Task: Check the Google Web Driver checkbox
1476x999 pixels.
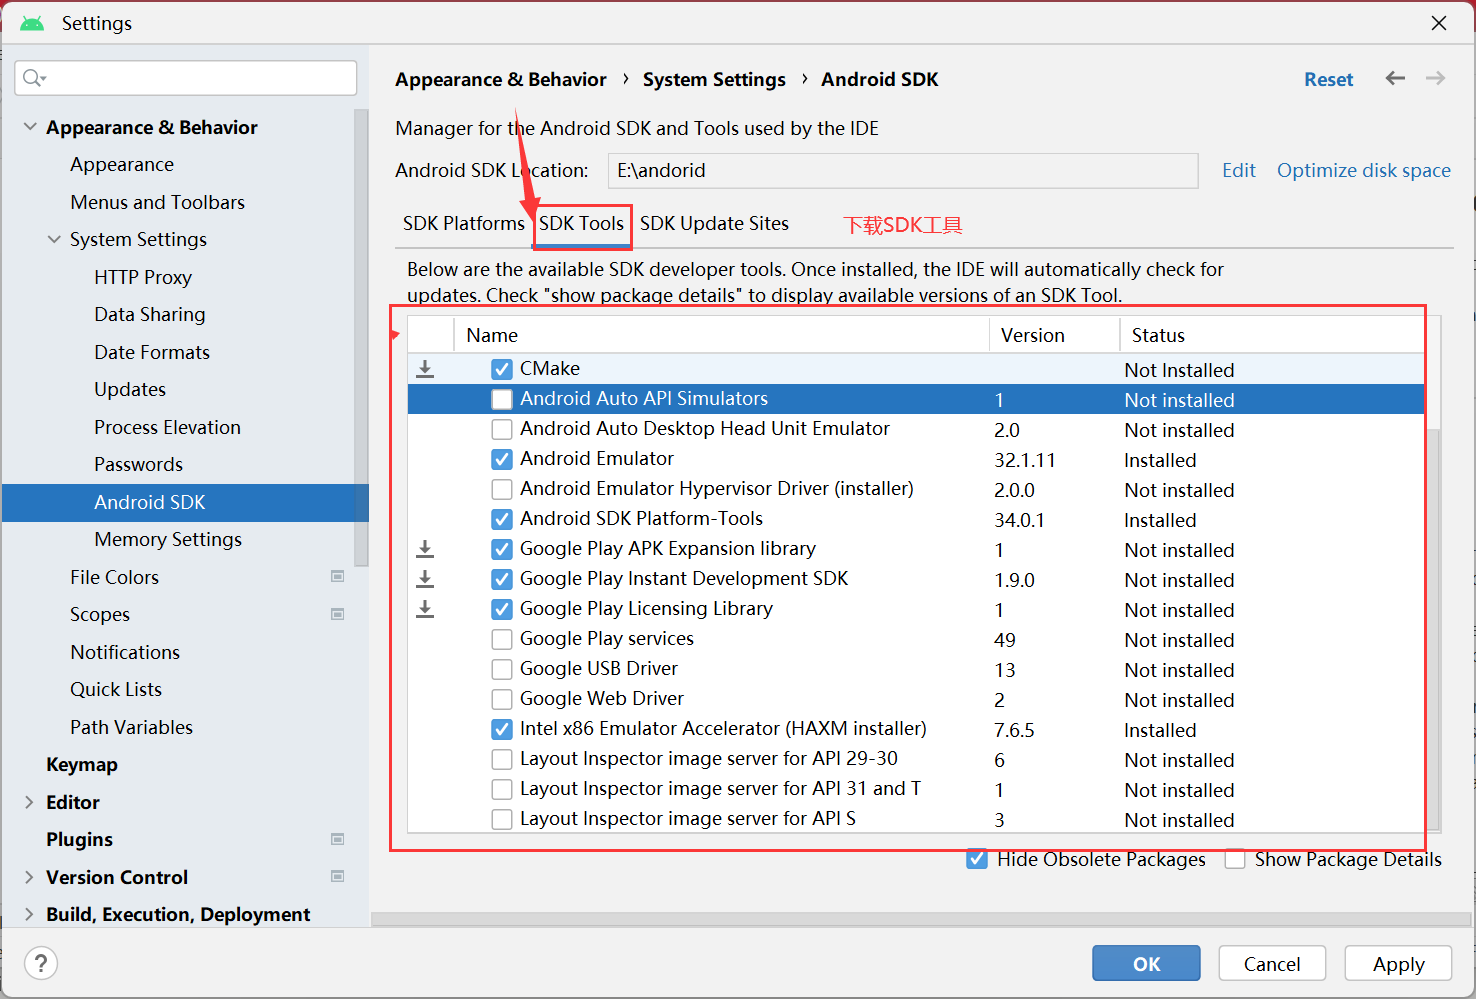Action: [x=502, y=699]
